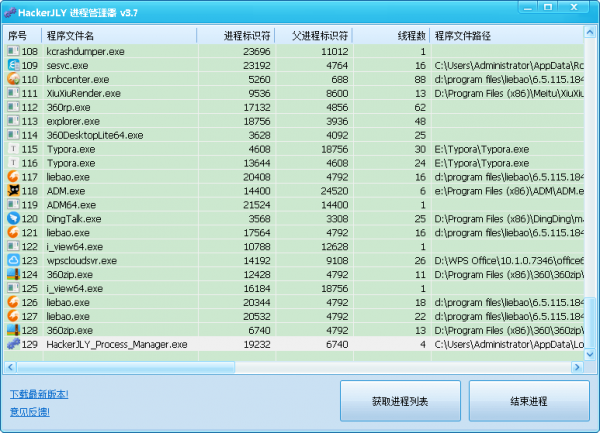600x433 pixels.
Task: Click the ADM.exe cat icon
Action: 13,190
